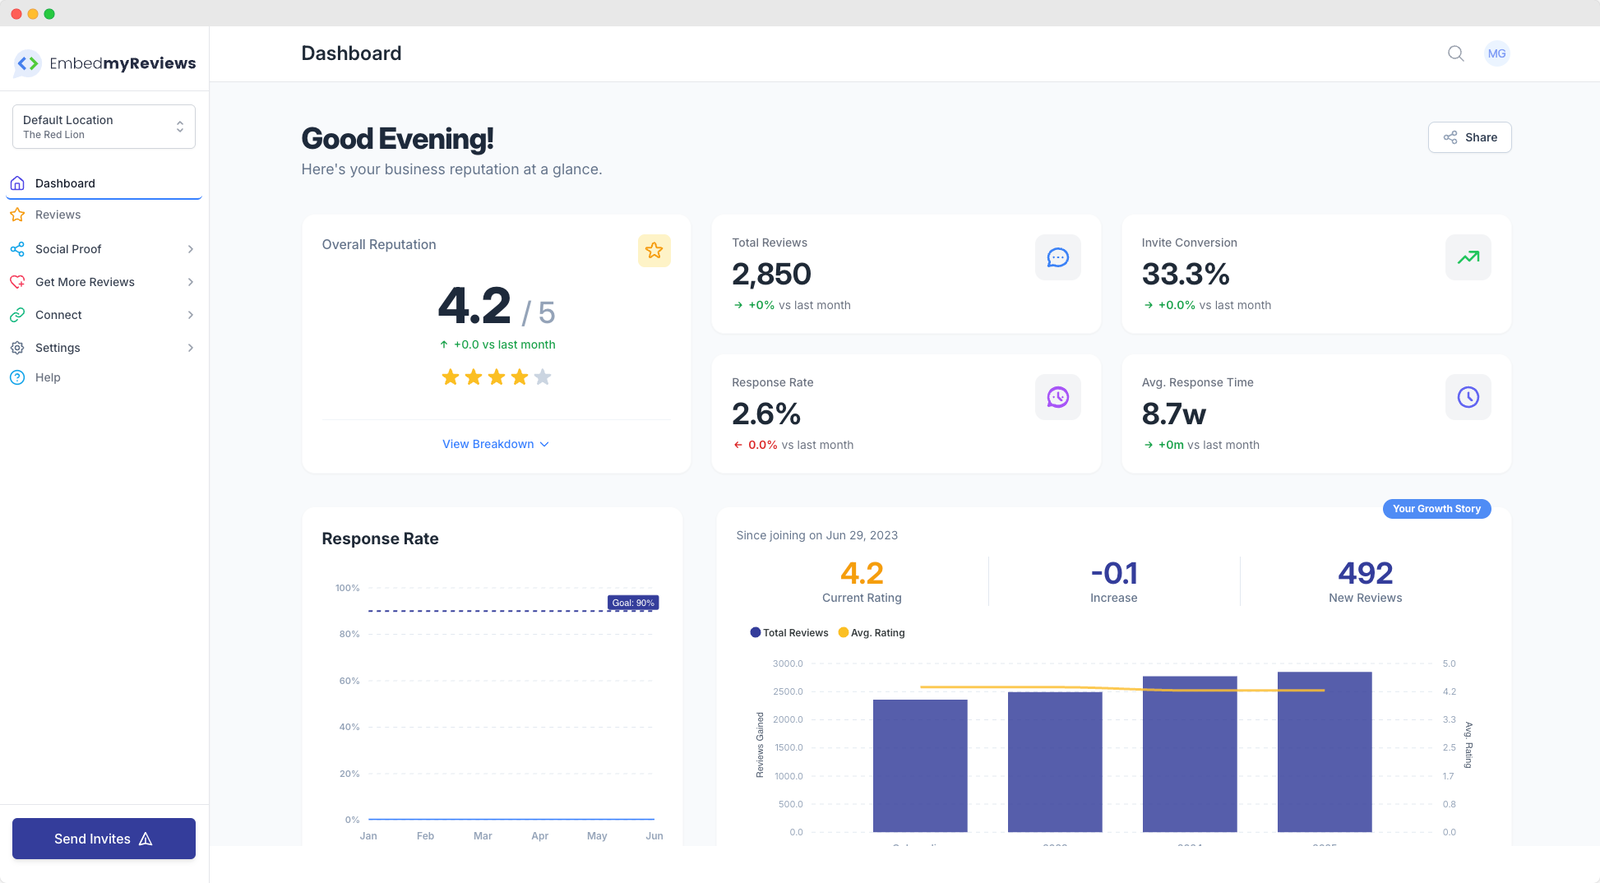The height and width of the screenshot is (883, 1600).
Task: Click the Overall Reputation star icon
Action: click(x=654, y=251)
